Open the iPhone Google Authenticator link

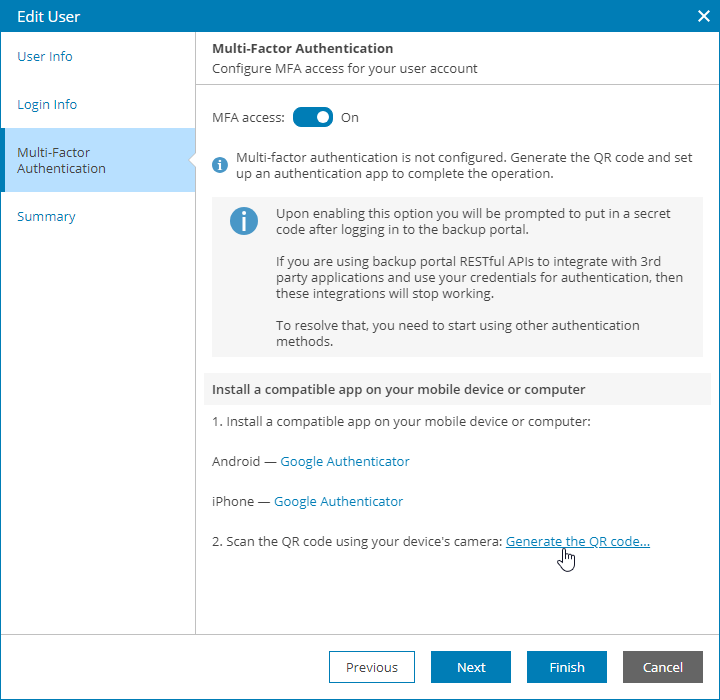[x=339, y=501]
